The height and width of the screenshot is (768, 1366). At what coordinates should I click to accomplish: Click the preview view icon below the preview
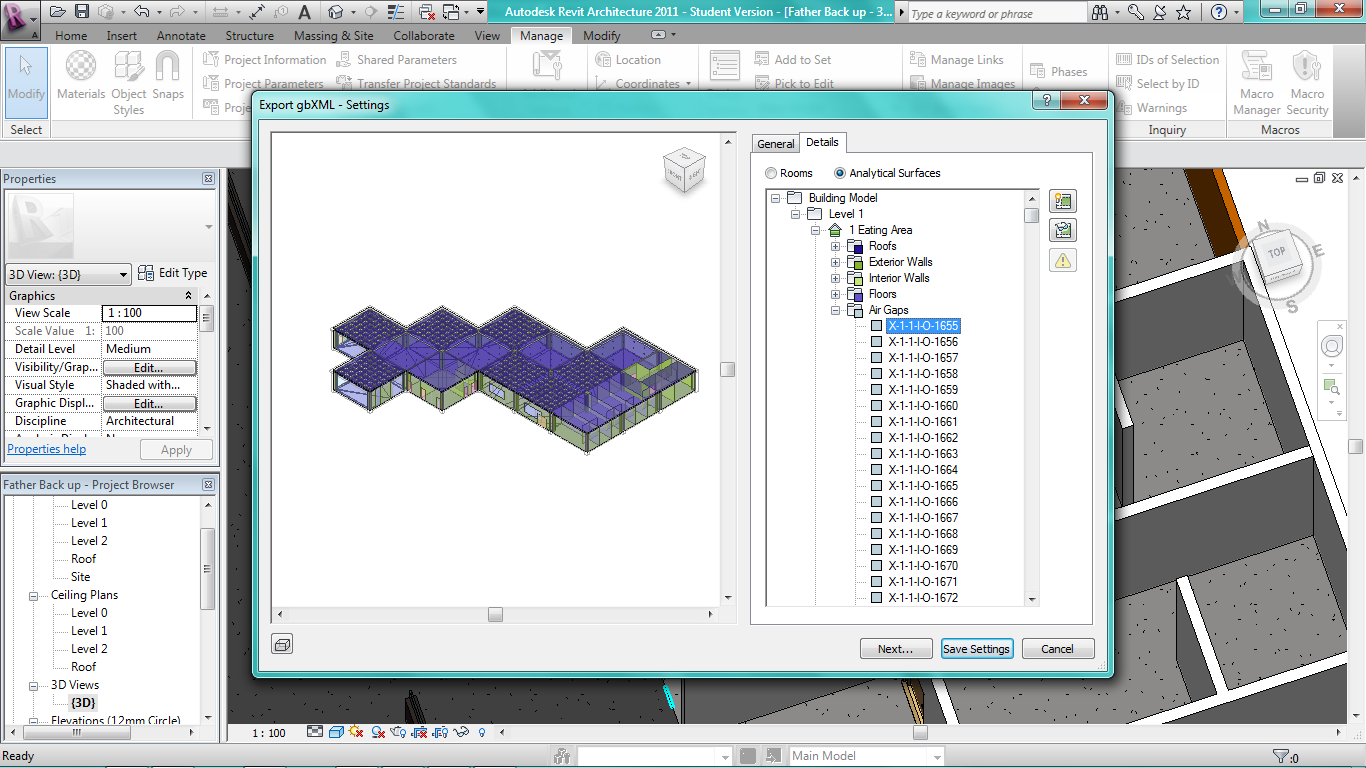(x=282, y=645)
